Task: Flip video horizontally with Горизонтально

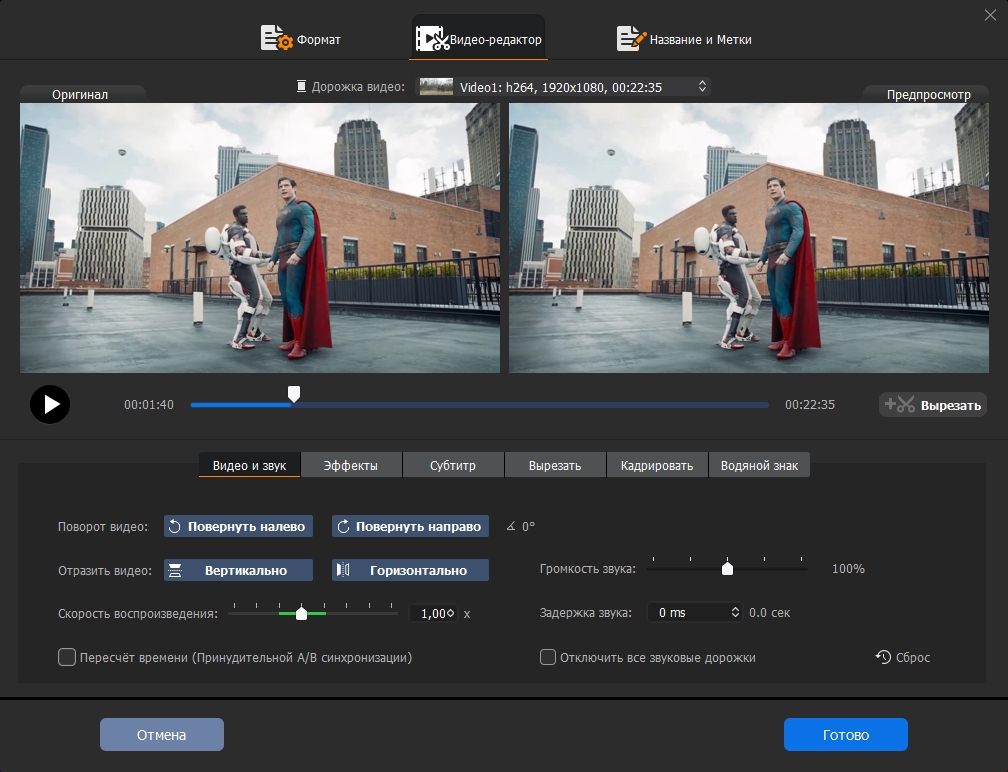Action: pyautogui.click(x=410, y=570)
